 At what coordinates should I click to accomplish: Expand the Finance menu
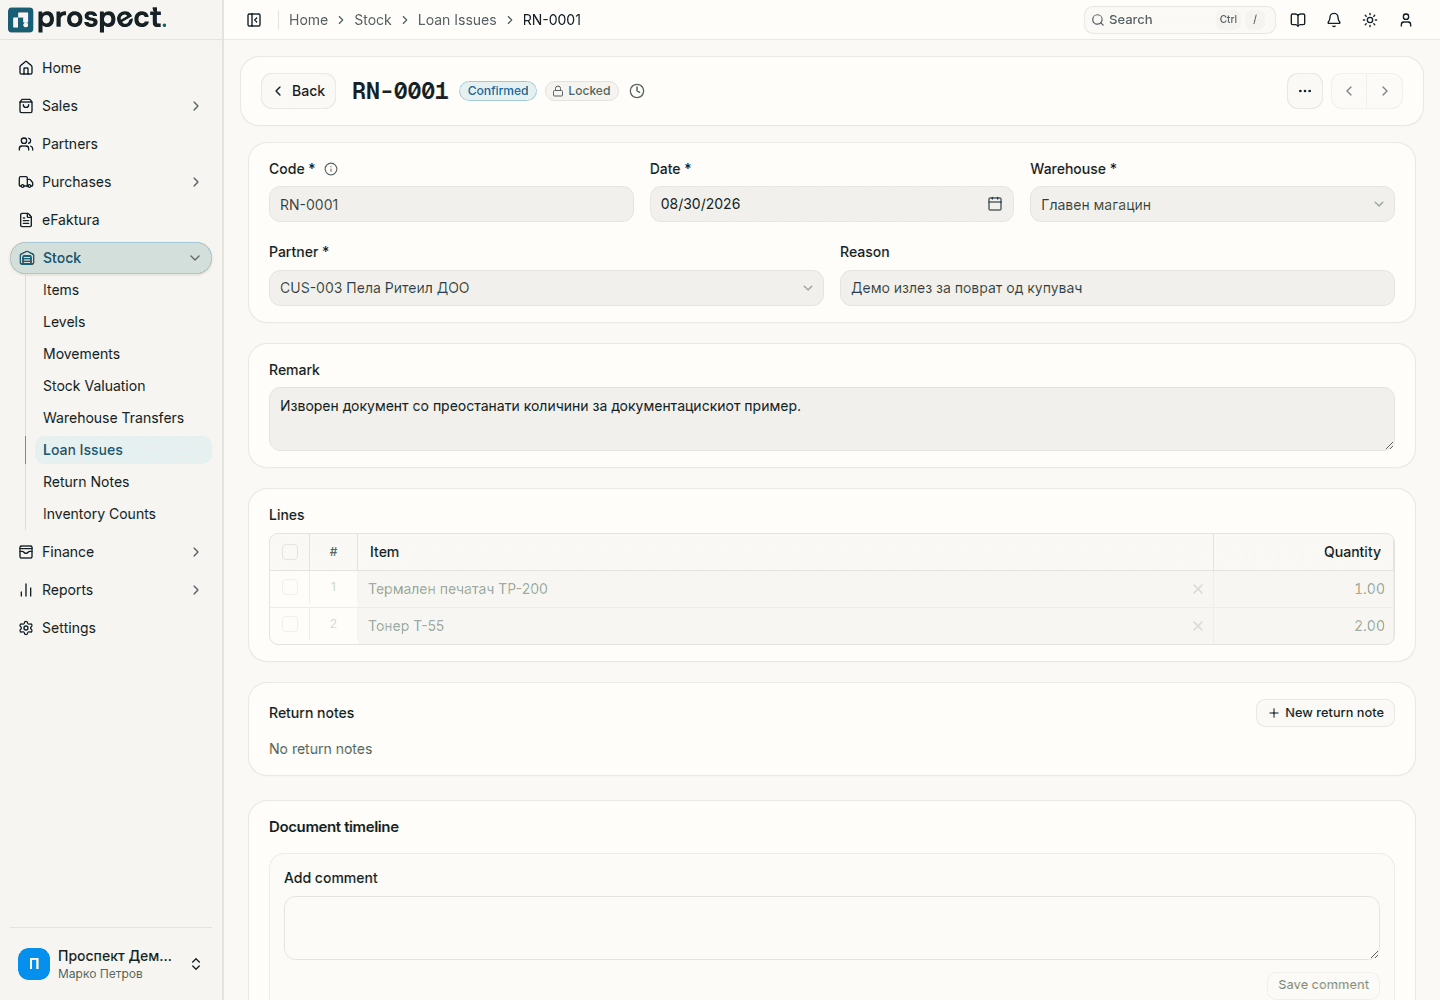[x=111, y=552]
